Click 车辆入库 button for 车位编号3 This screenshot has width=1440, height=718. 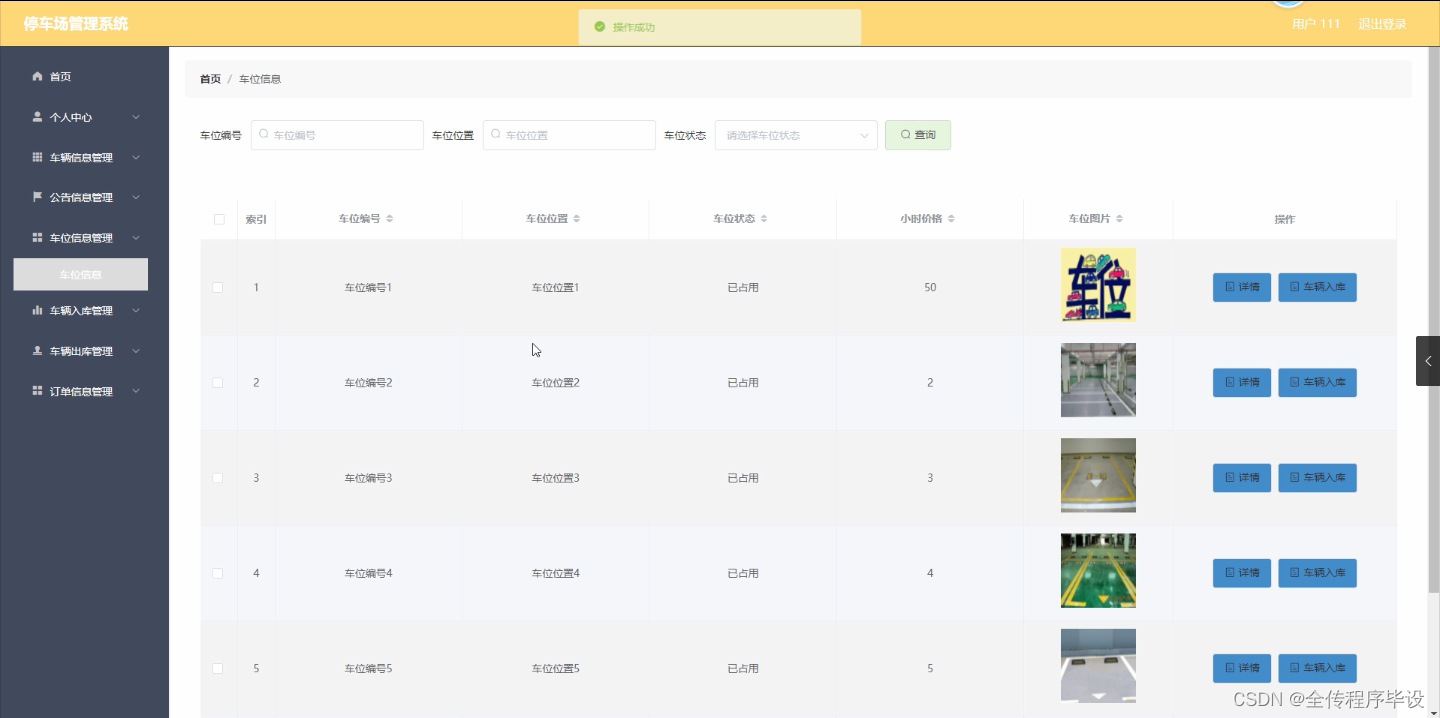pos(1317,478)
